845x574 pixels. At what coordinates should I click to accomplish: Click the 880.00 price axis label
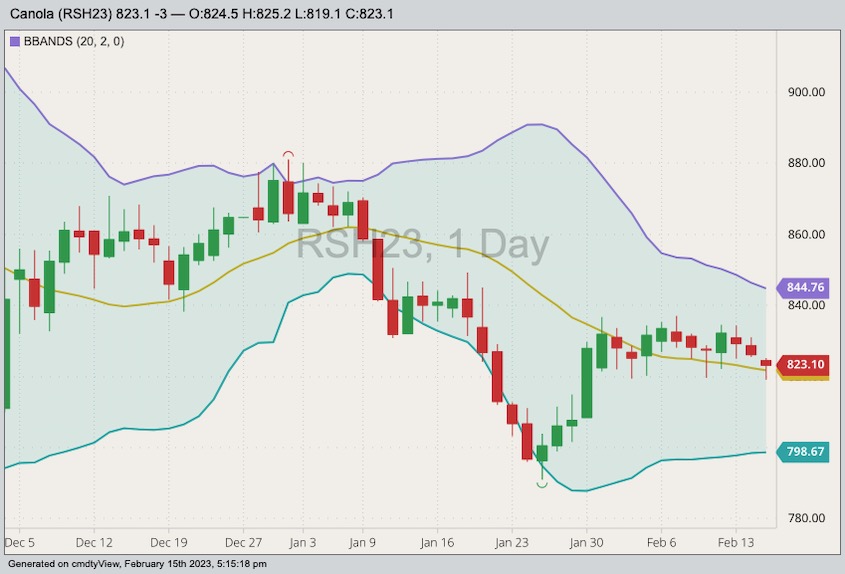coord(806,163)
